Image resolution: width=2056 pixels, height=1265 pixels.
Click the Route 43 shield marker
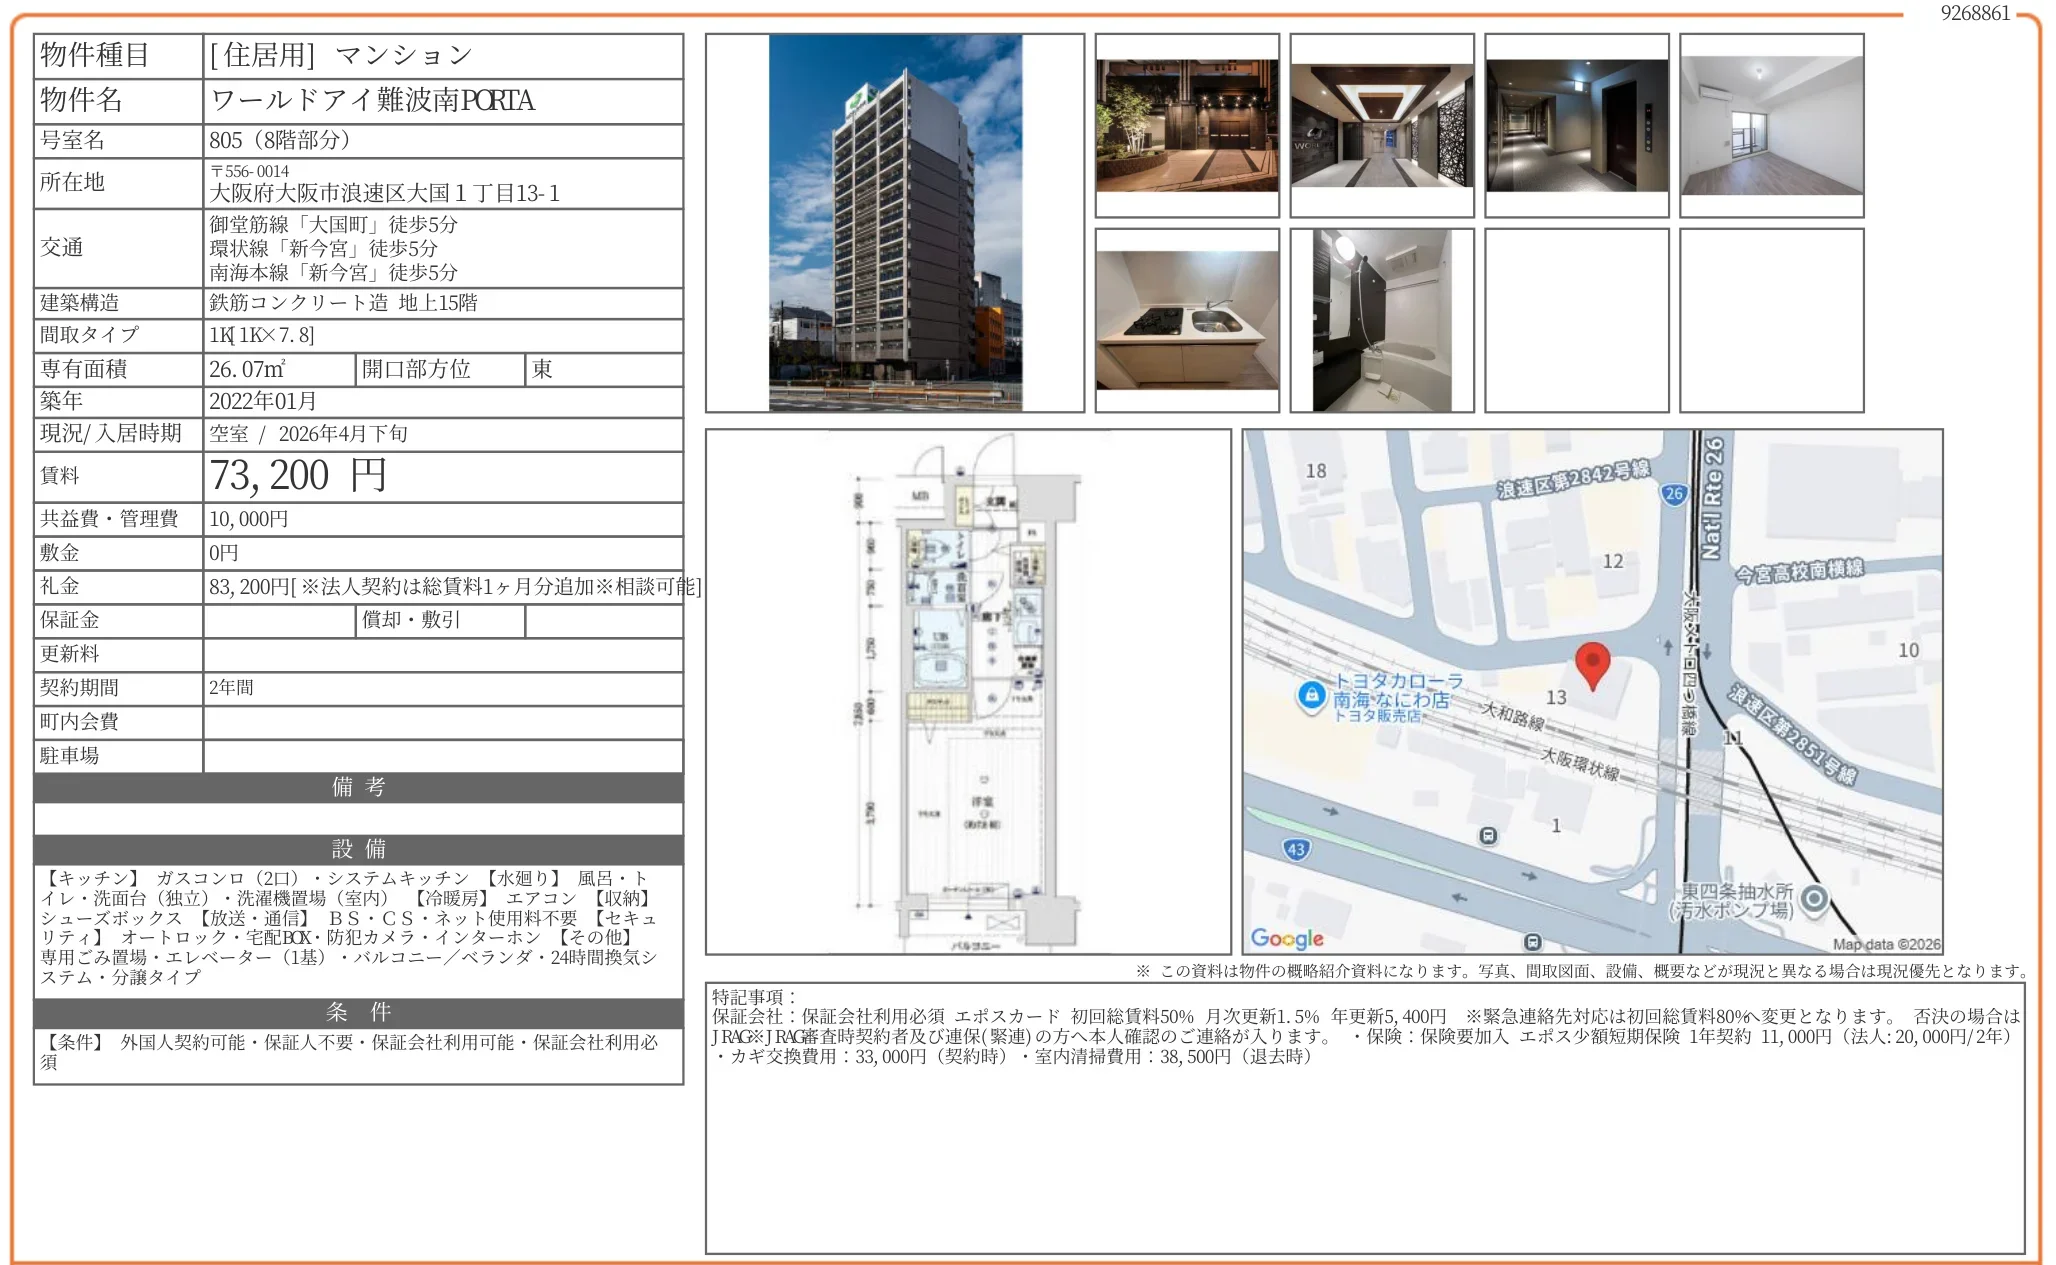[x=1296, y=849]
